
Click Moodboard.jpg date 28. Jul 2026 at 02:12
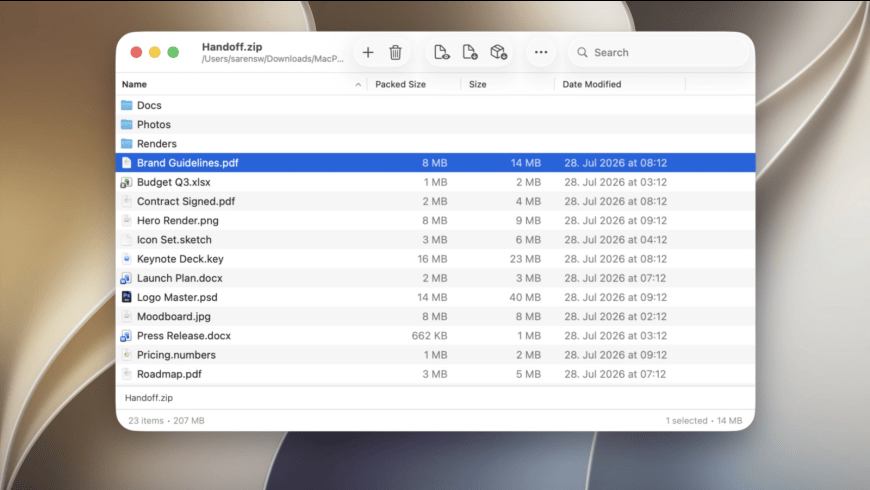[615, 316]
